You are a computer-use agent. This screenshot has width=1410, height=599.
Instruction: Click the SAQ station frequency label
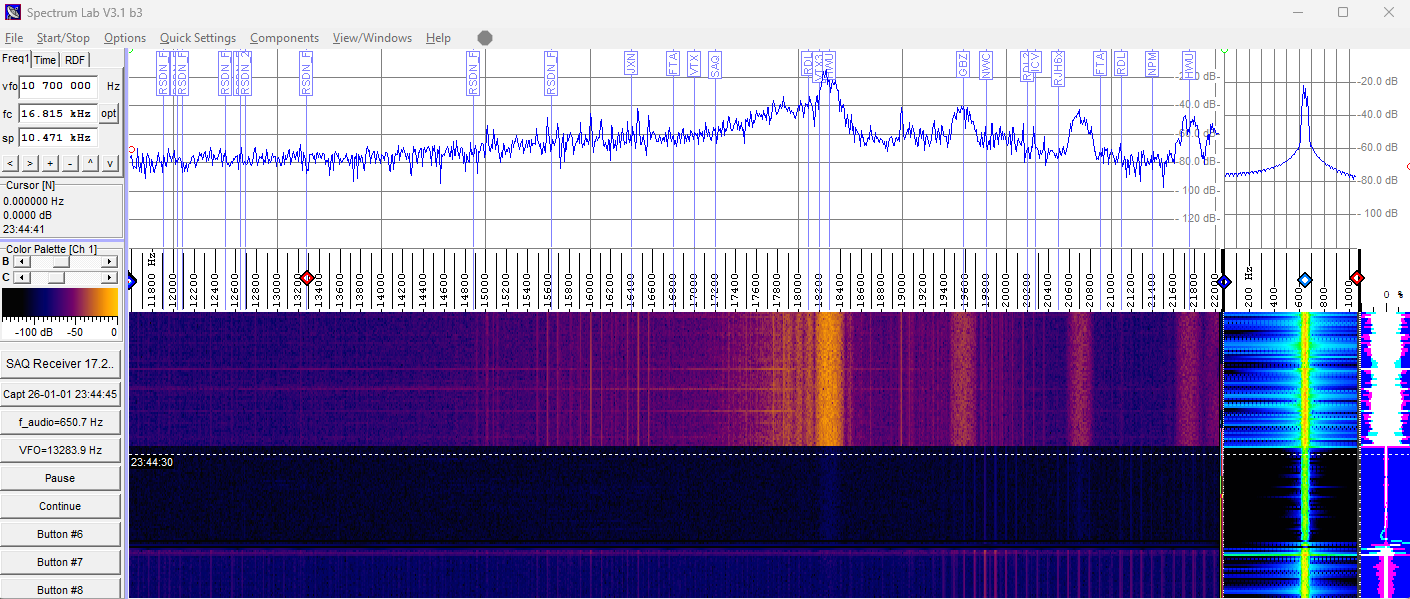point(714,65)
